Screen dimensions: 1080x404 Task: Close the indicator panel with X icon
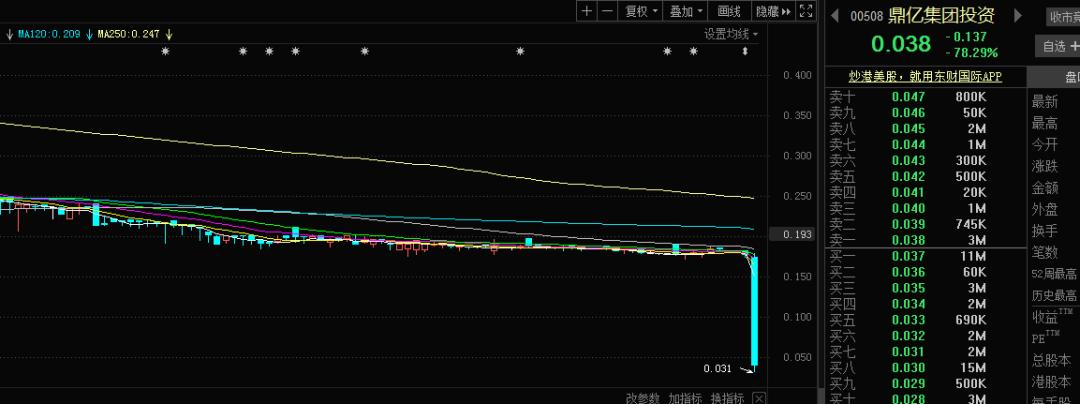coord(760,397)
